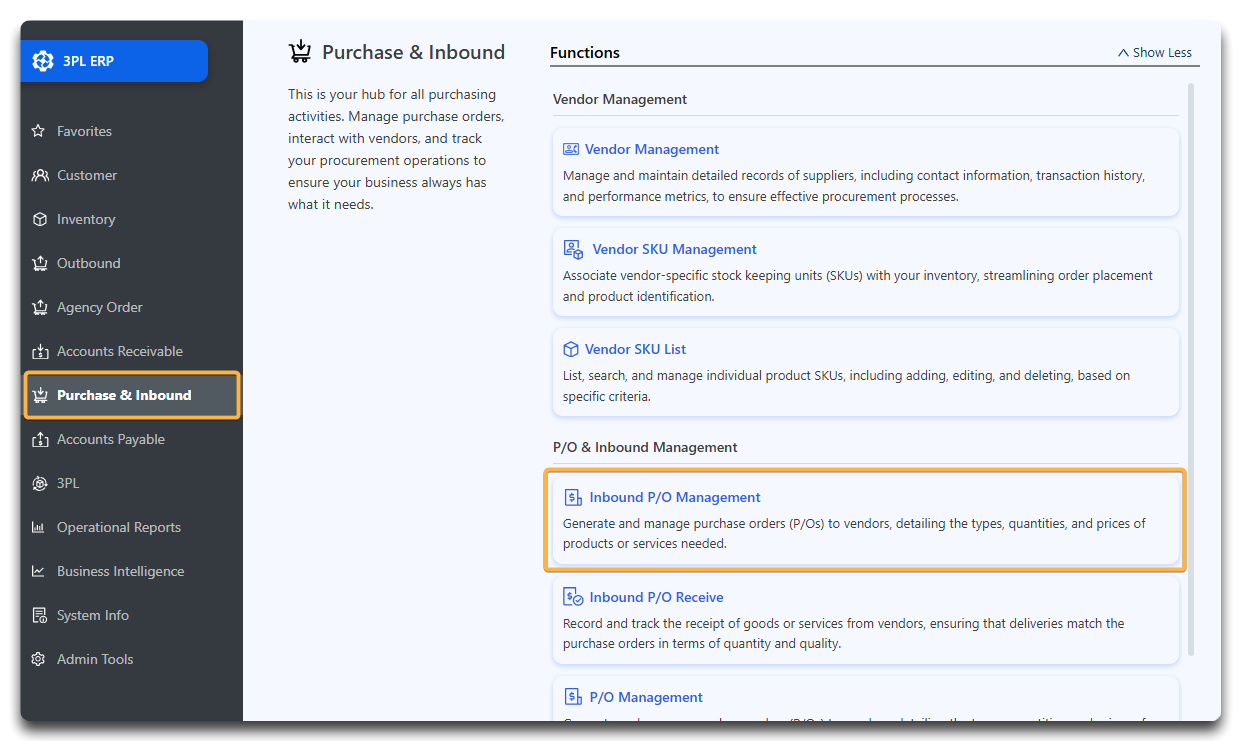Click the Favorites star icon
The height and width of the screenshot is (741, 1241).
pyautogui.click(x=39, y=131)
